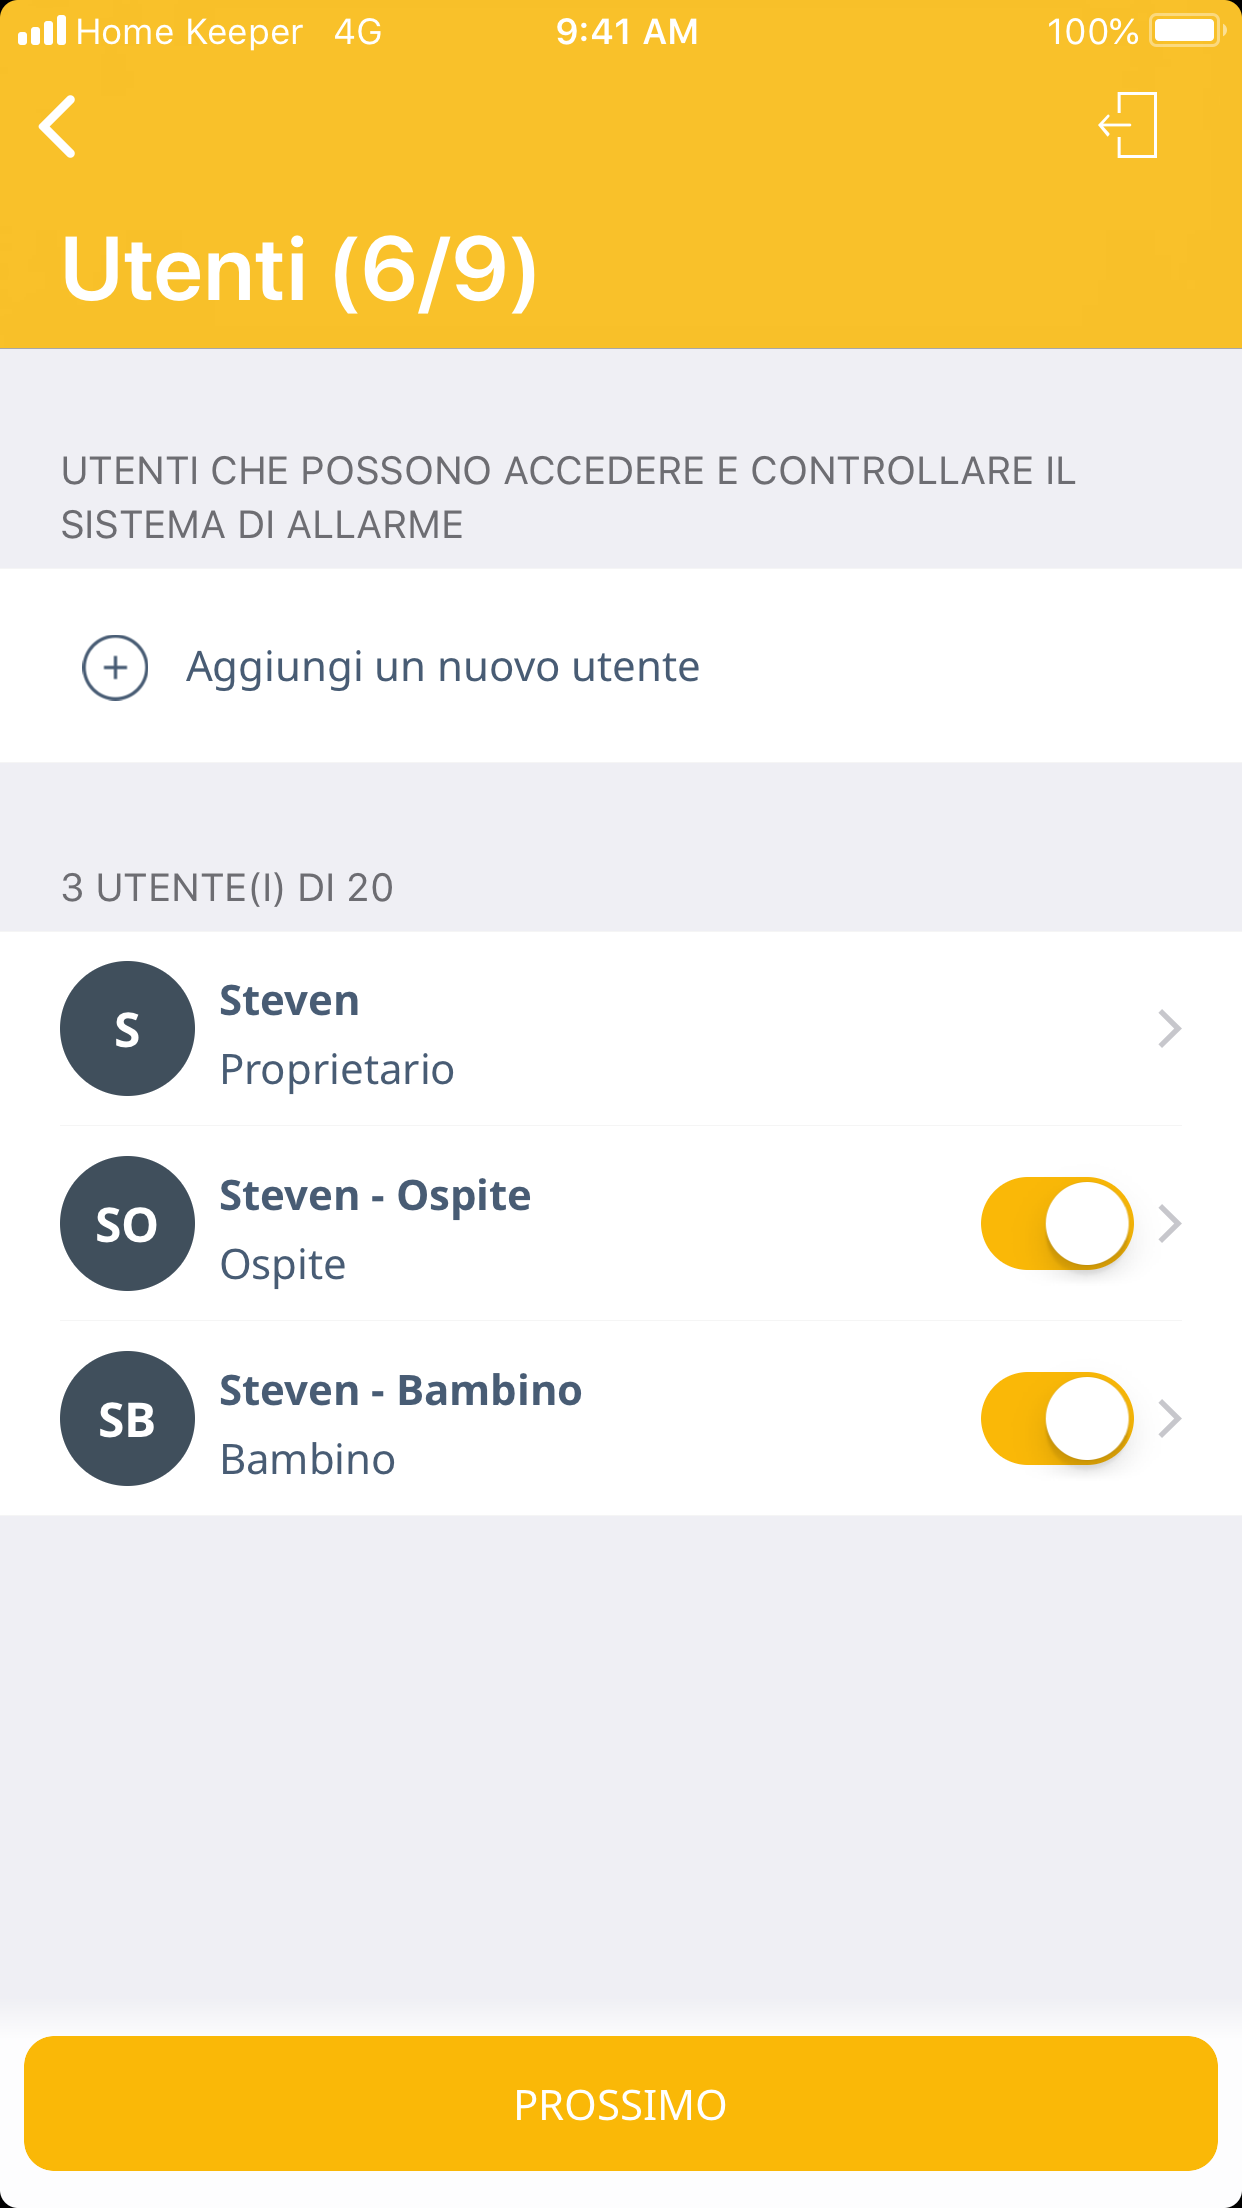Tap the 'SB' avatar circle
This screenshot has width=1242, height=2208.
click(127, 1418)
